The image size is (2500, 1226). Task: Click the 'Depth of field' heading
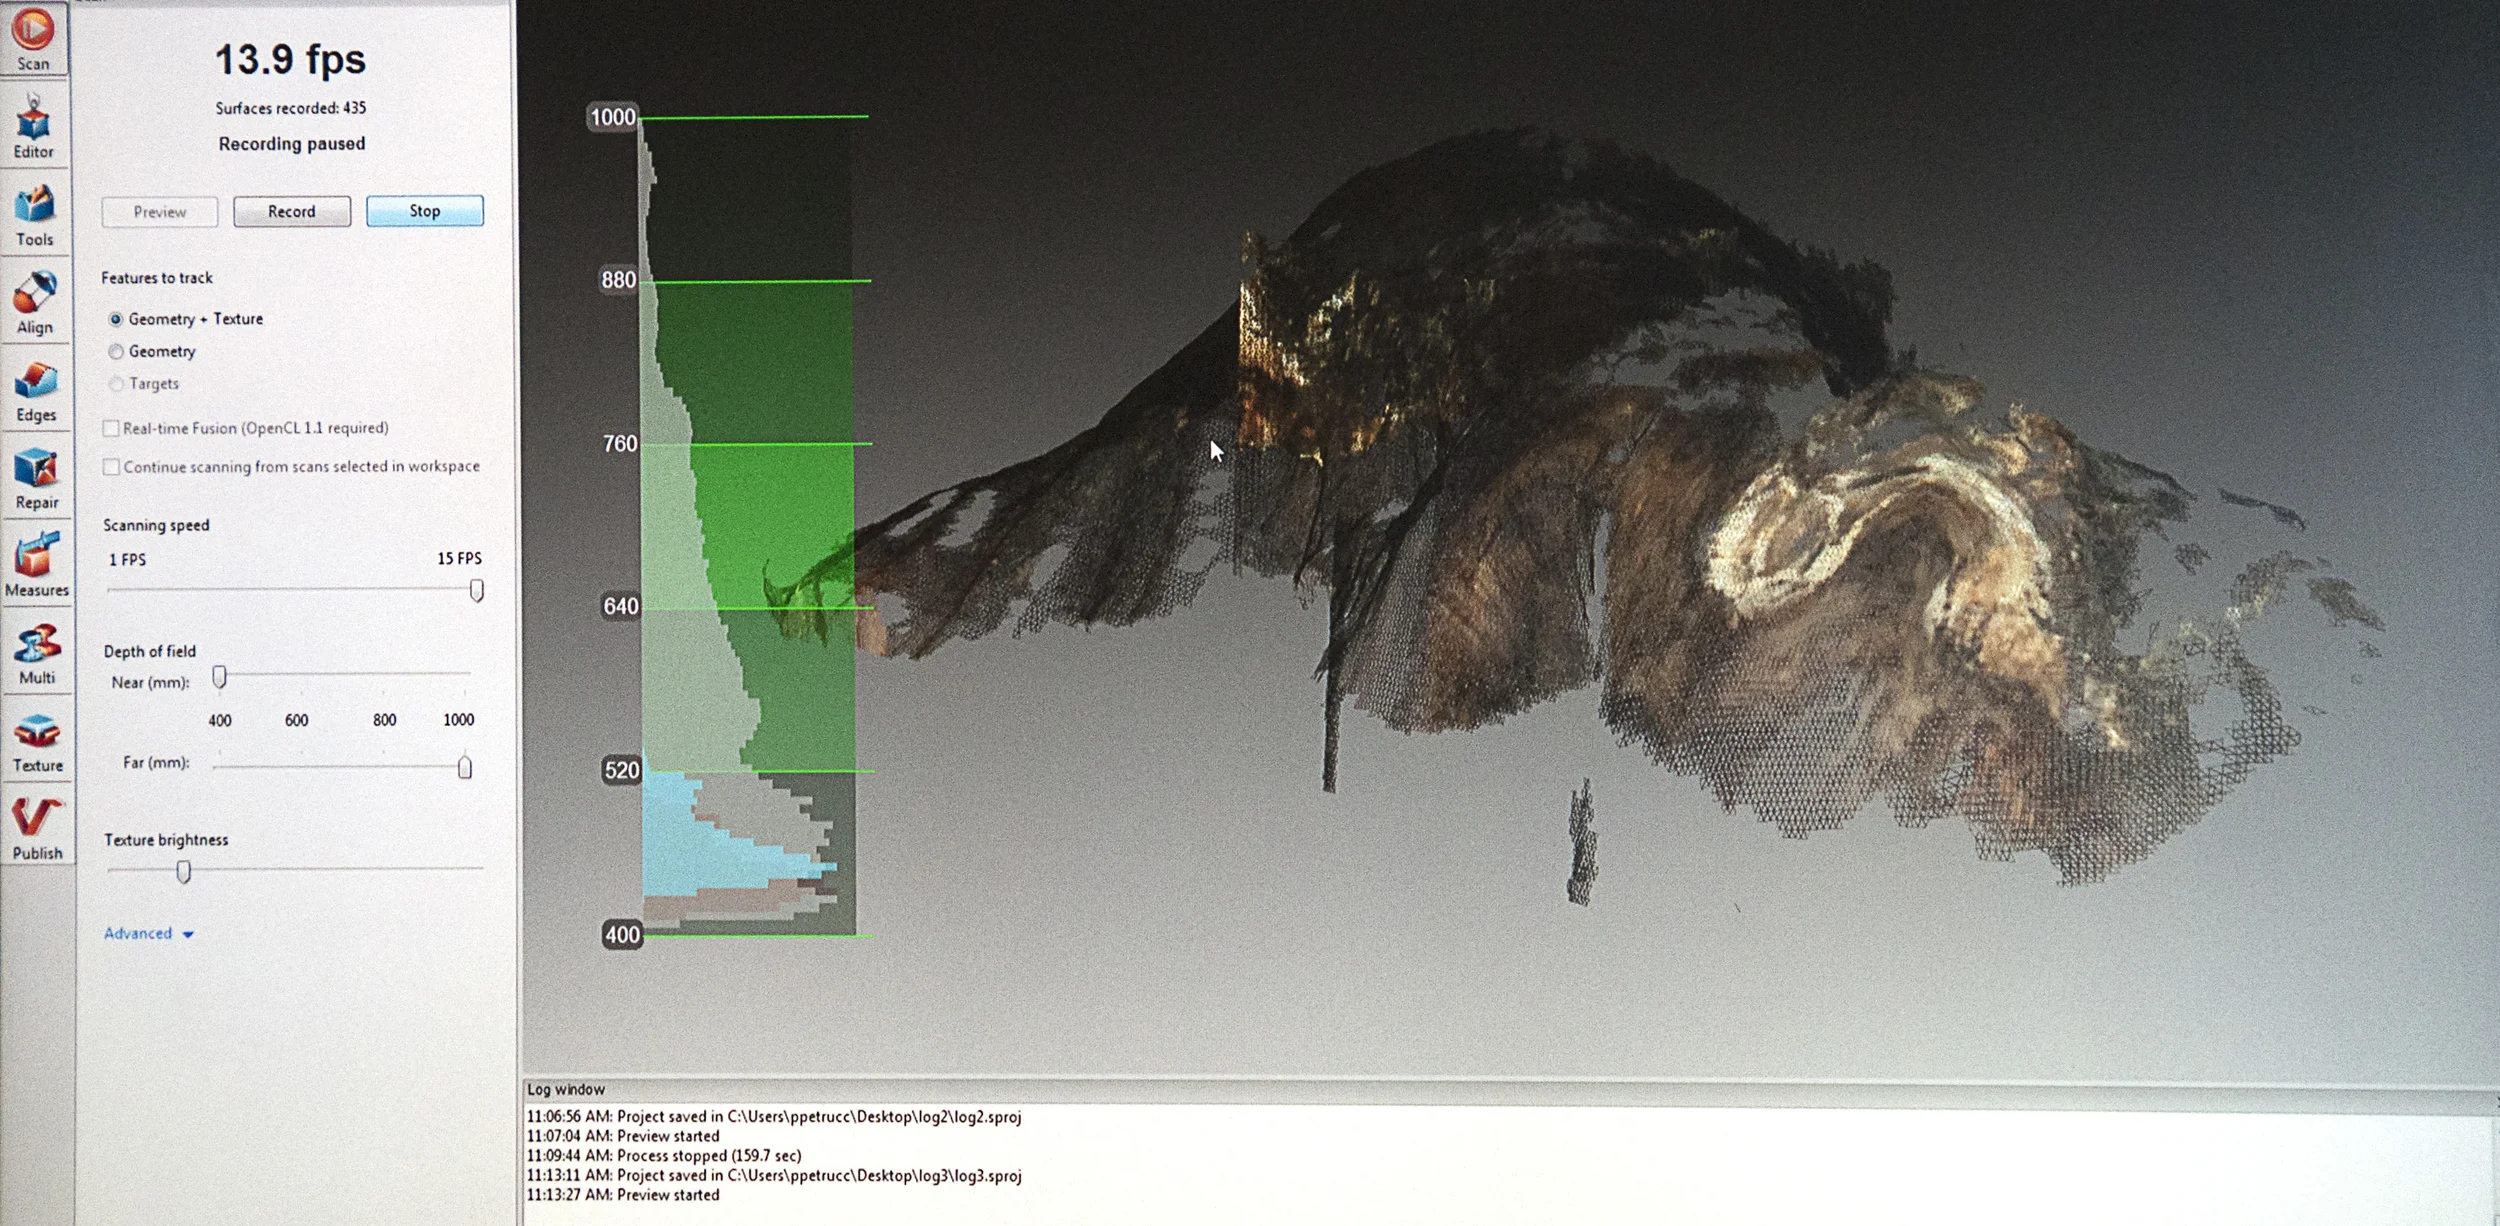pos(150,651)
